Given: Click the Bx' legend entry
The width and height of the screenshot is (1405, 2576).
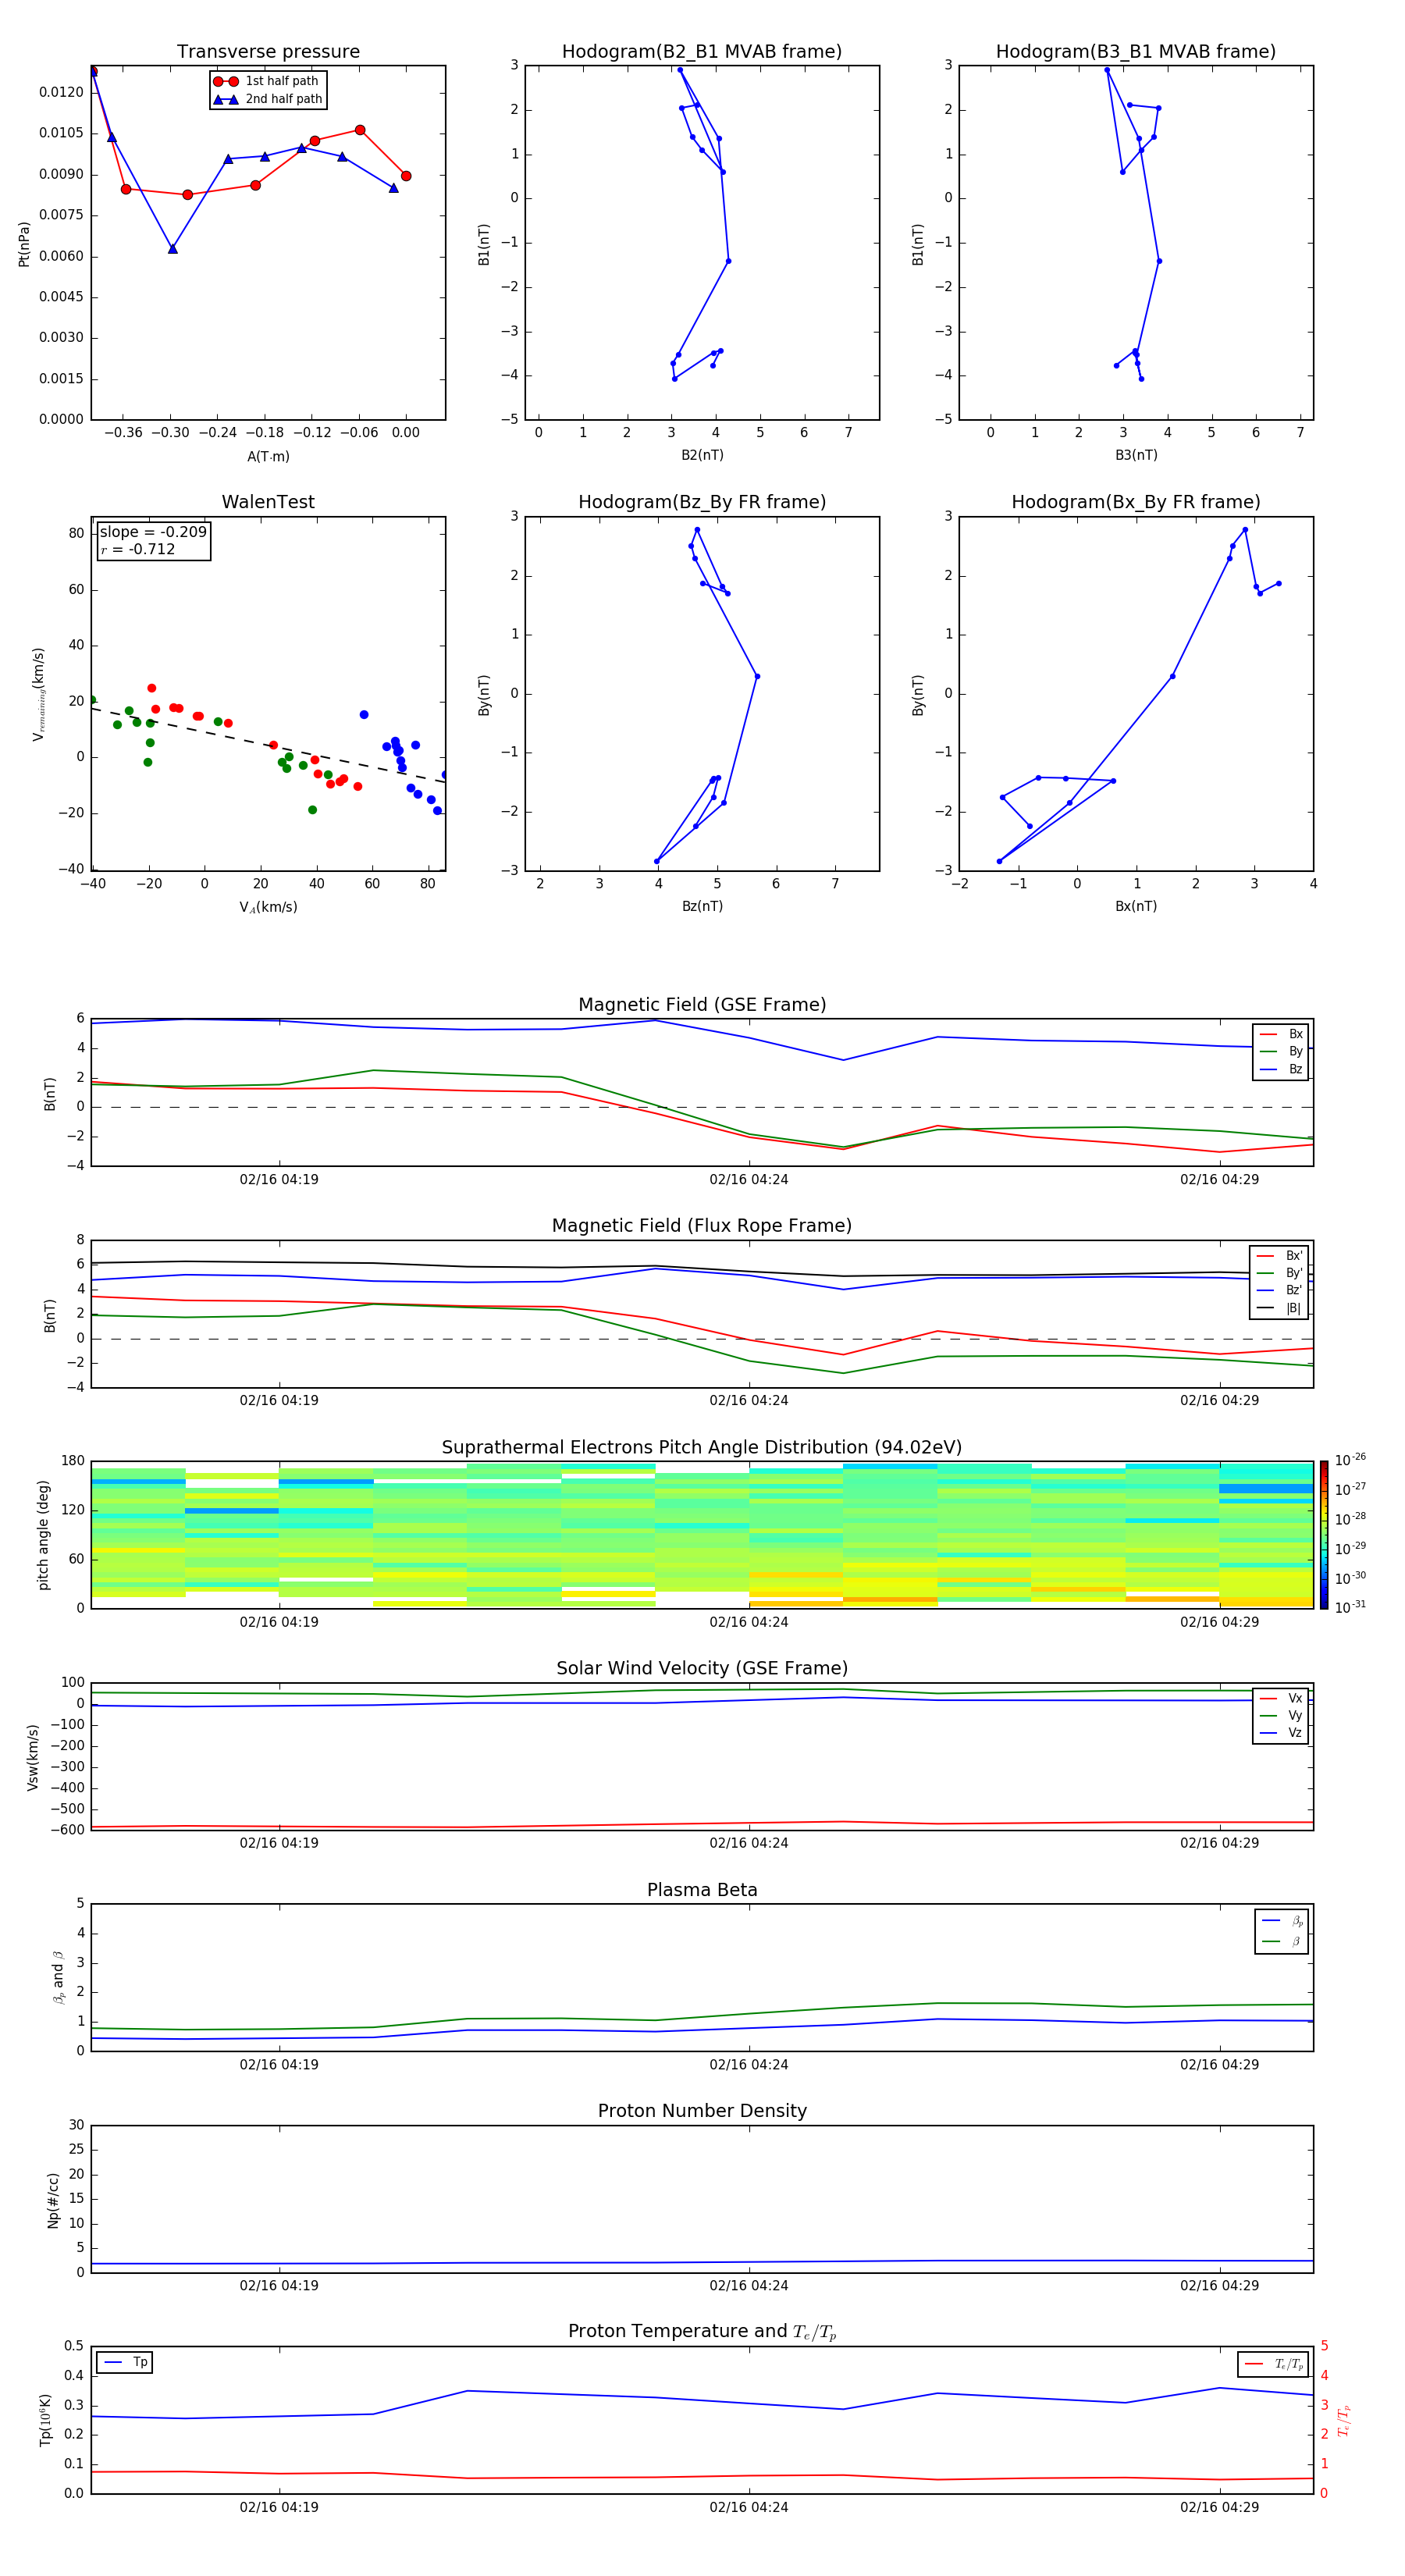Looking at the screenshot, I should click(1280, 1256).
